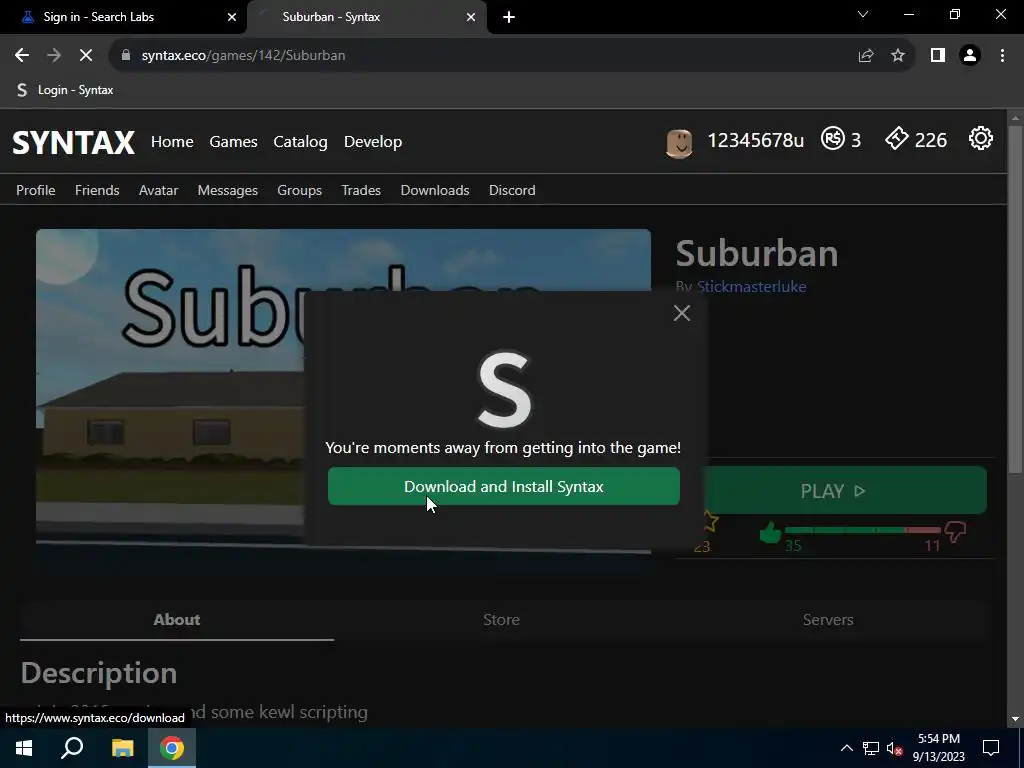Open the Profile link
The height and width of the screenshot is (768, 1024).
36,190
